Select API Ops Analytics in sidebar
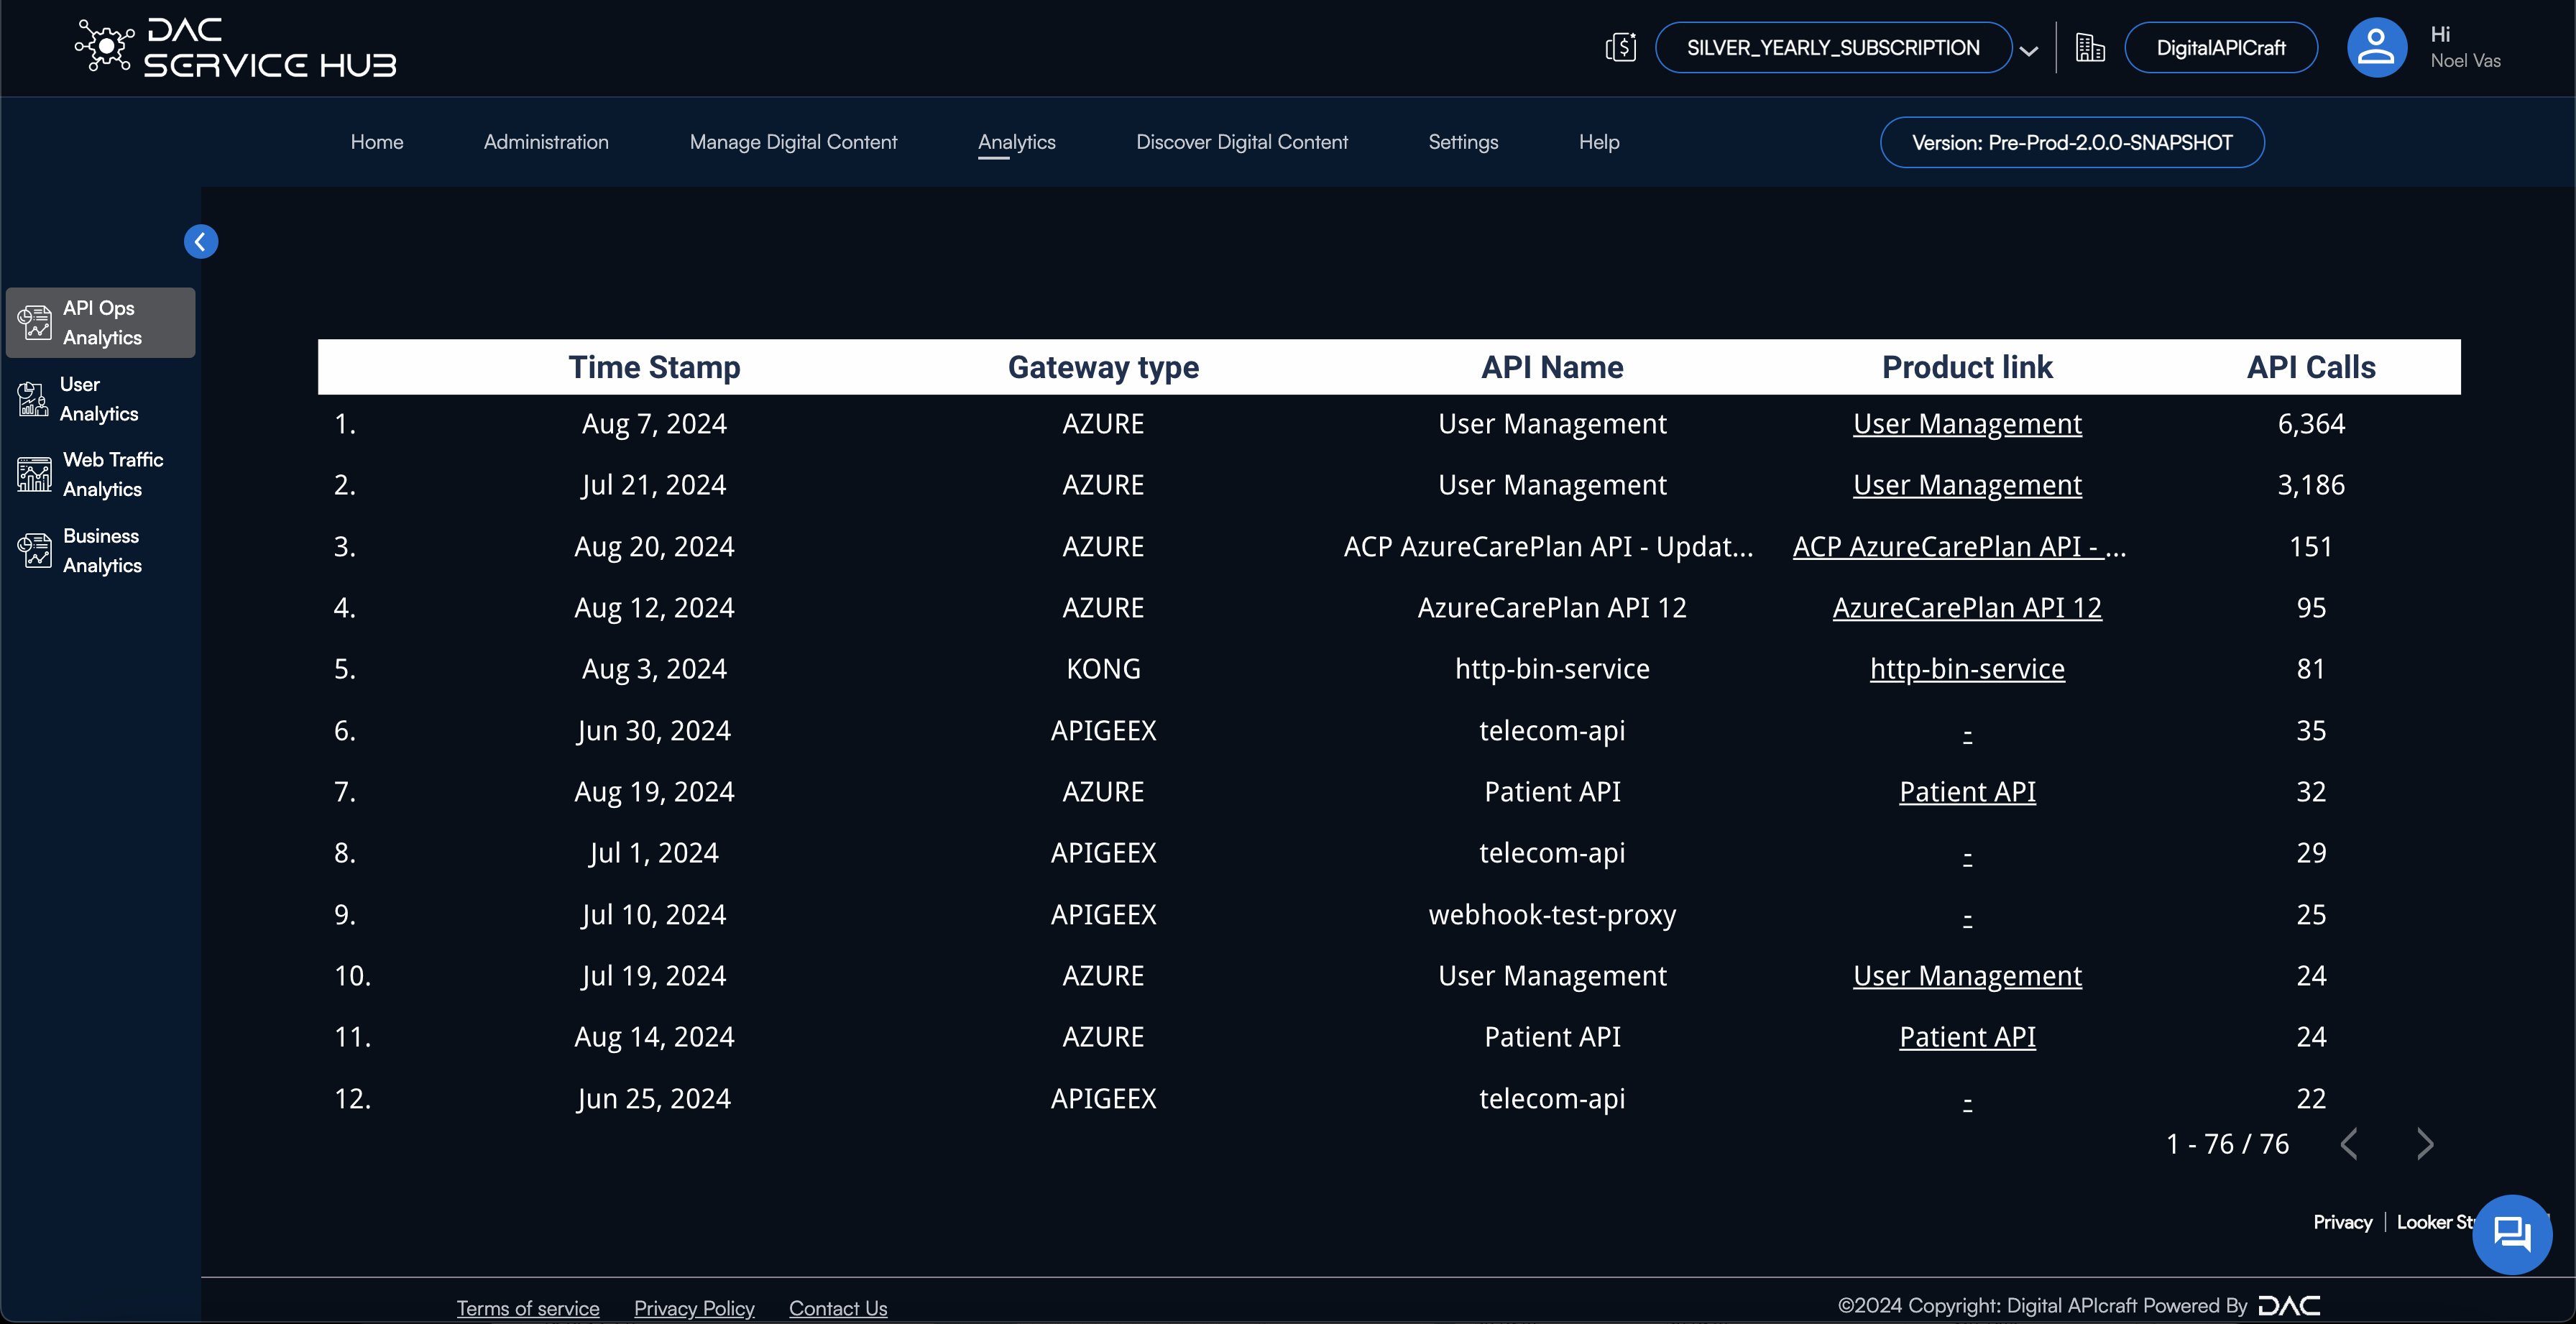Viewport: 2576px width, 1324px height. 101,322
